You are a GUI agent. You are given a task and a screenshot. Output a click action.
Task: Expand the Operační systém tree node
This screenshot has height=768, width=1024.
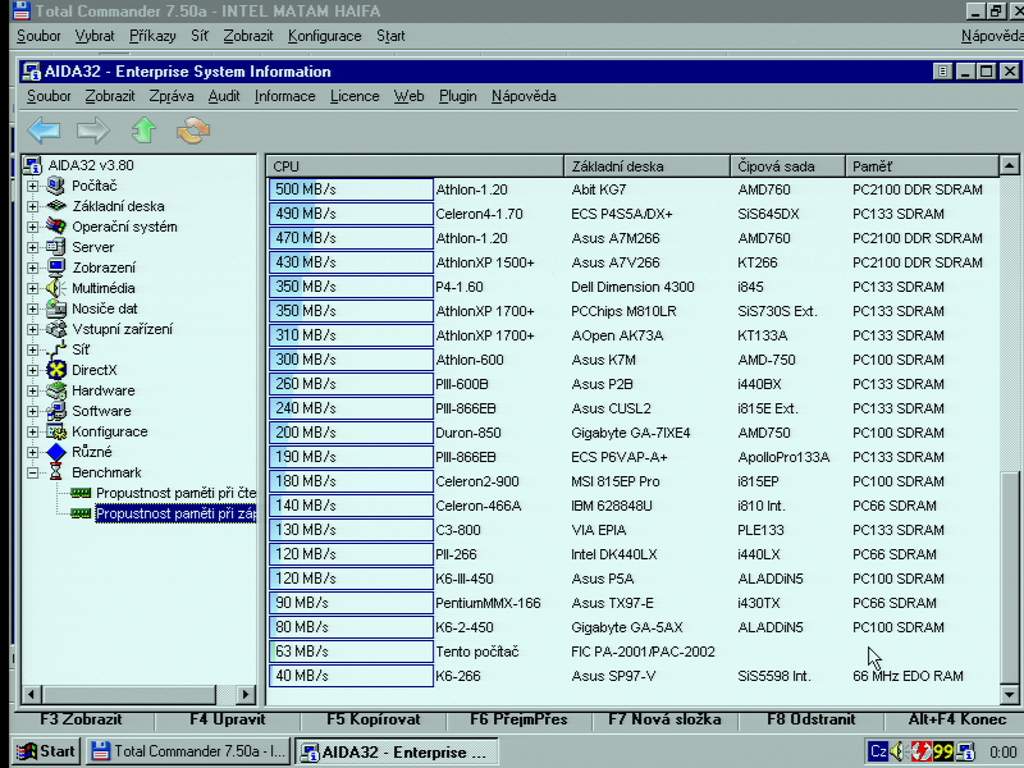(32, 227)
